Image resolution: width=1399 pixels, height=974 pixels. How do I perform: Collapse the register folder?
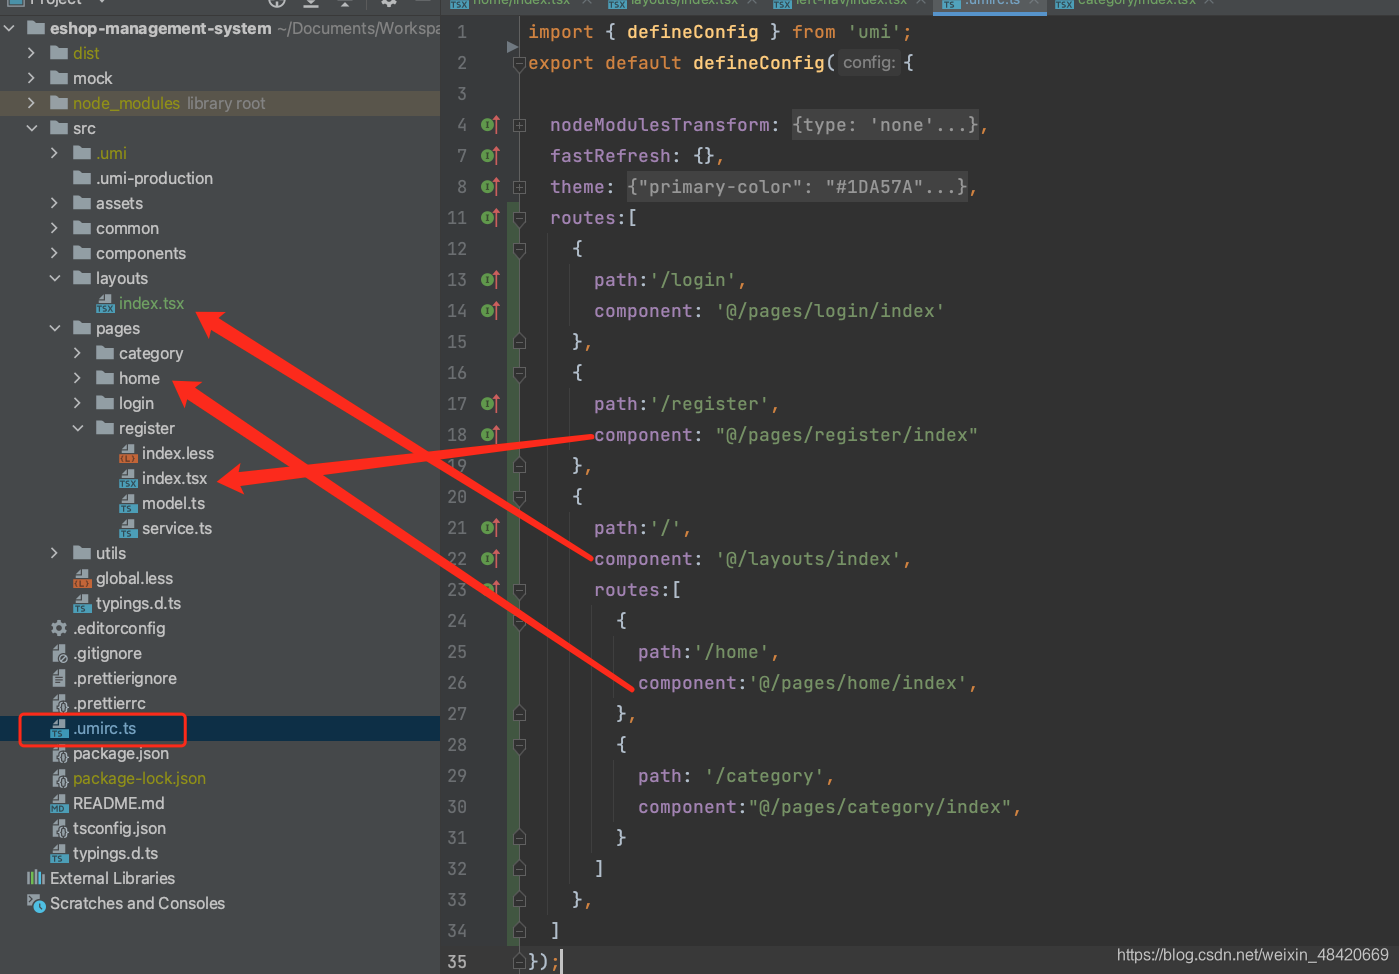pyautogui.click(x=78, y=428)
